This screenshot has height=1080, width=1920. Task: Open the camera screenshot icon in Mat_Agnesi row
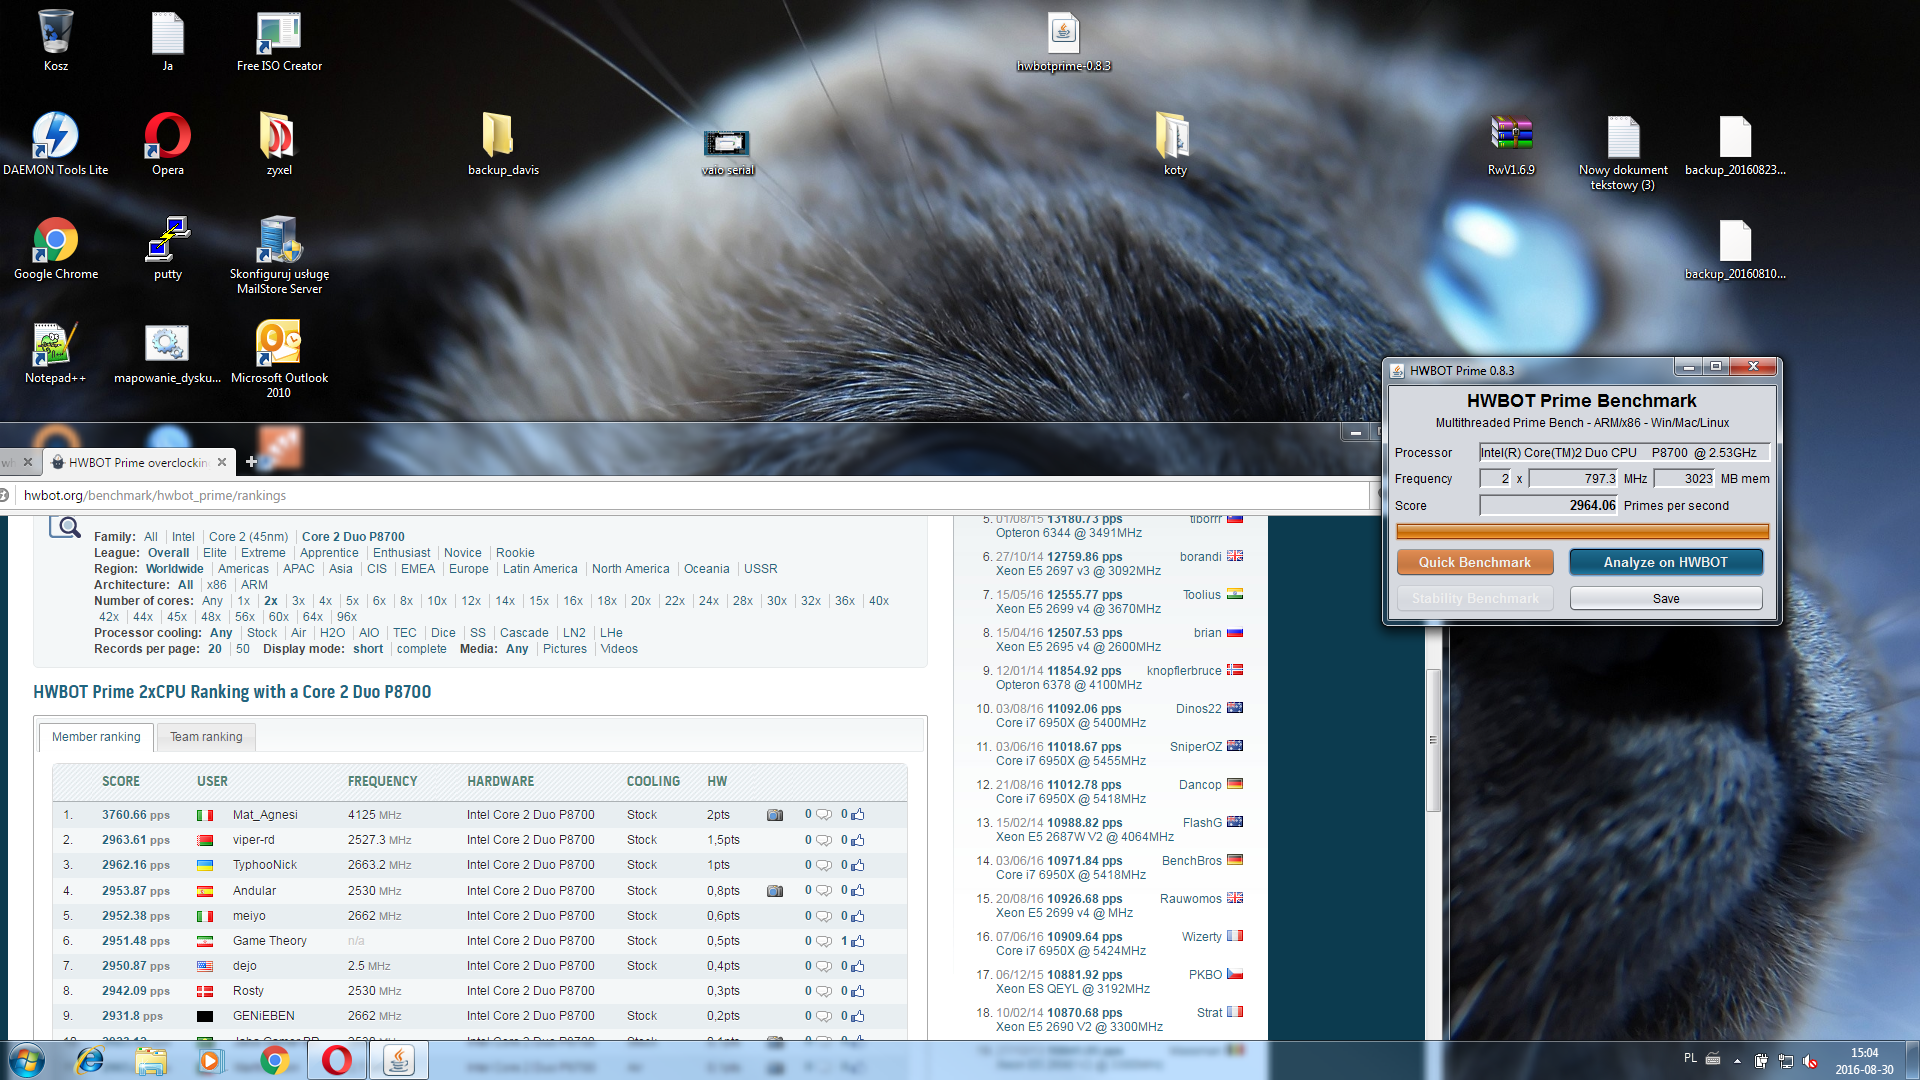point(774,815)
